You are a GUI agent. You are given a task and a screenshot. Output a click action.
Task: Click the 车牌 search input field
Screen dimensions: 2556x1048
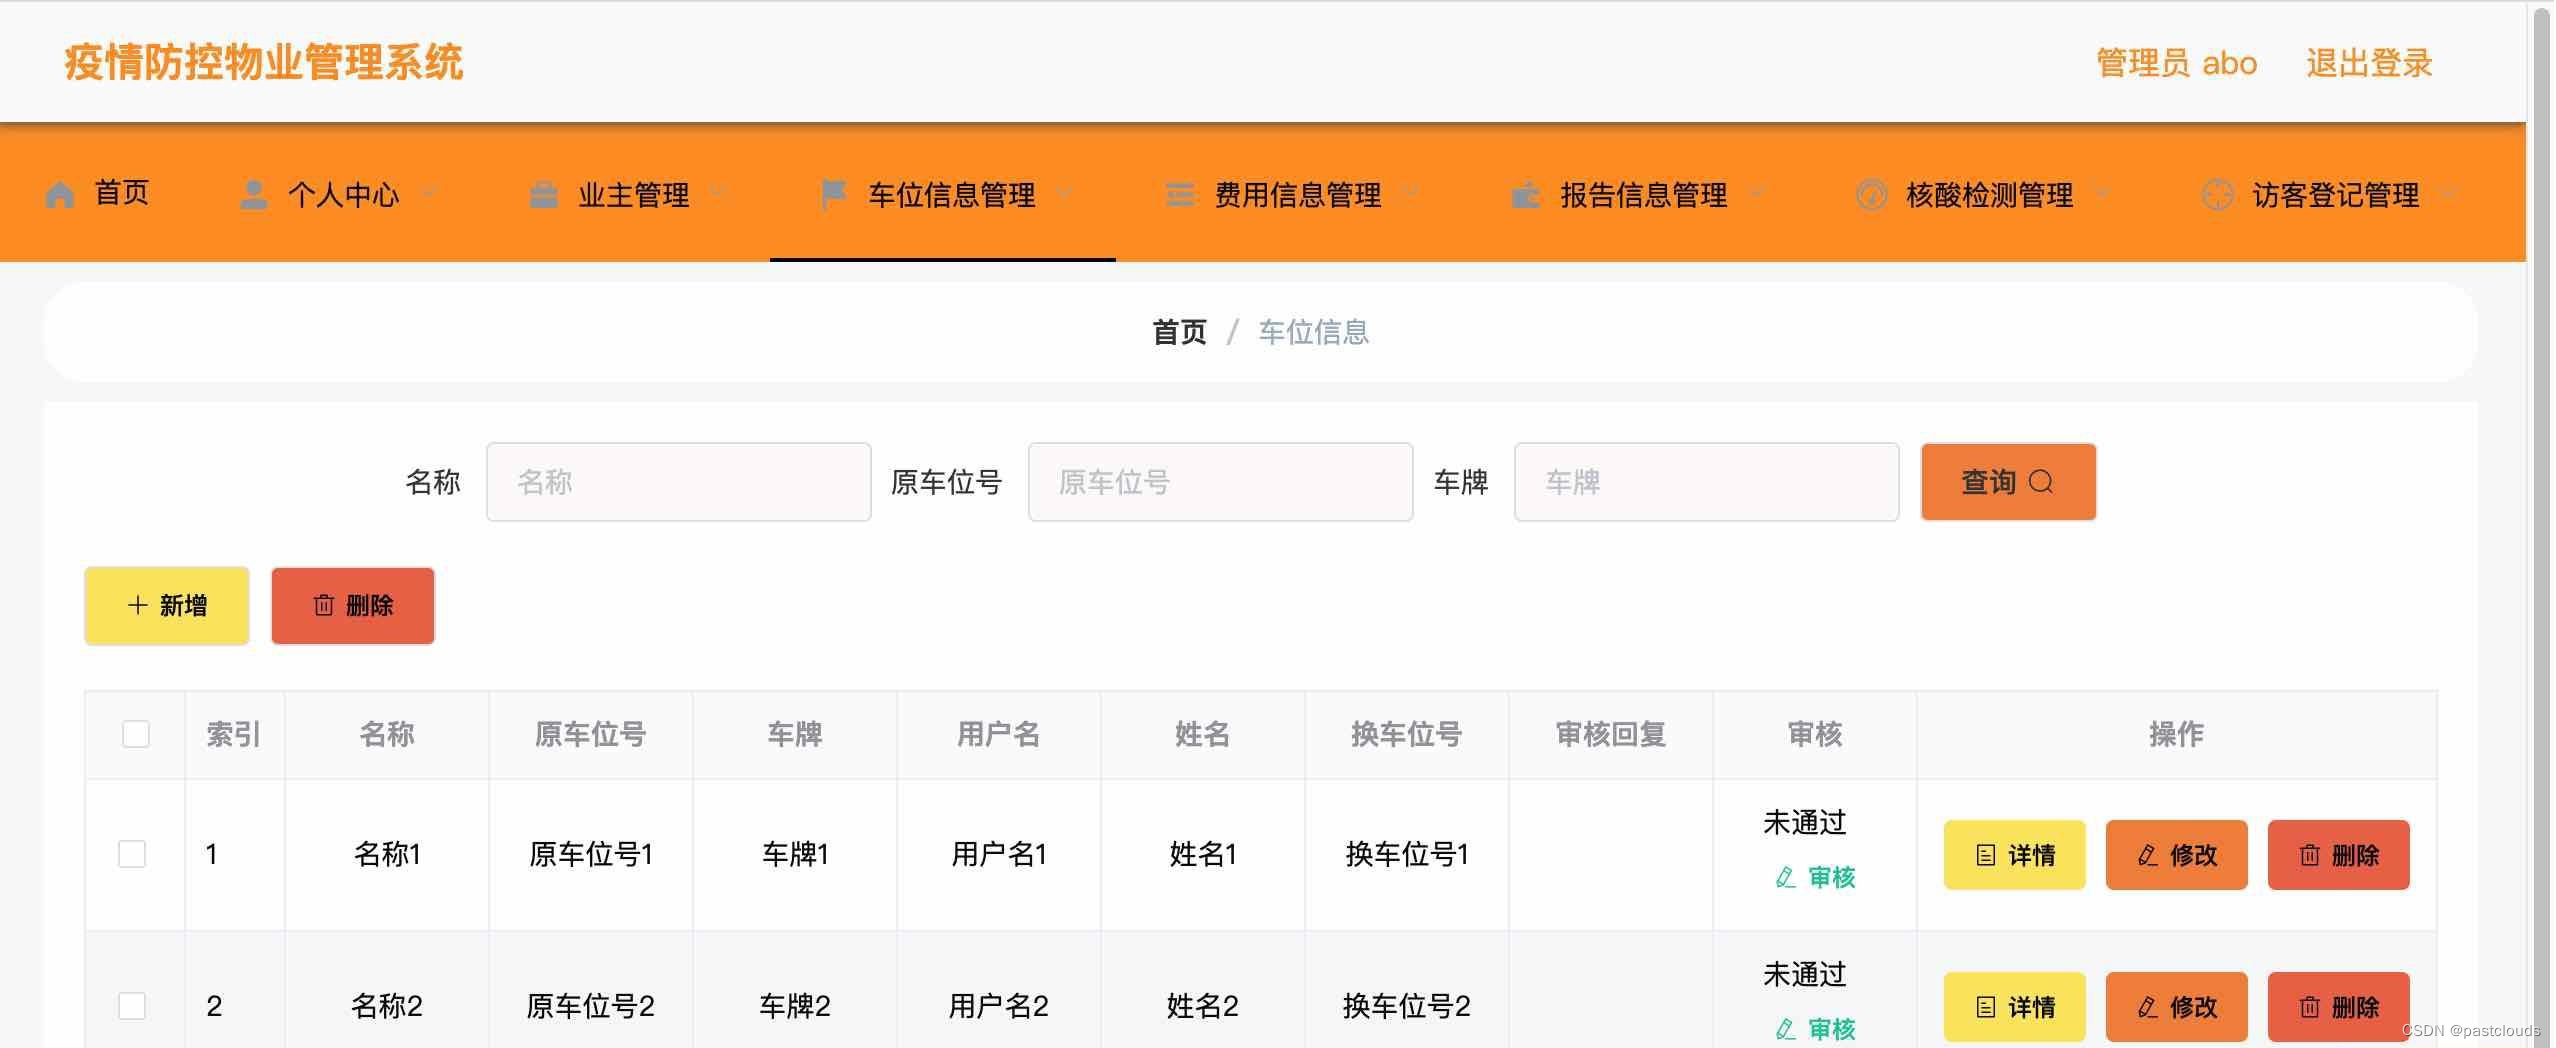pos(1705,482)
